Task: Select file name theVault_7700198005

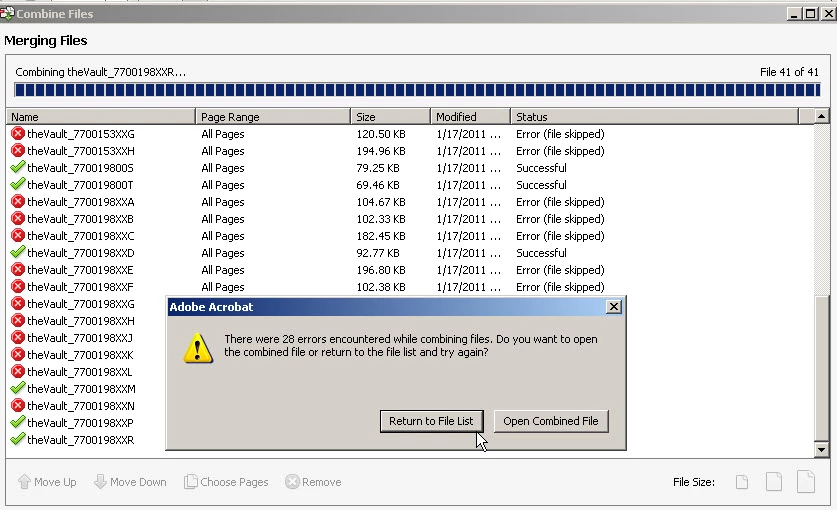Action: (80, 168)
